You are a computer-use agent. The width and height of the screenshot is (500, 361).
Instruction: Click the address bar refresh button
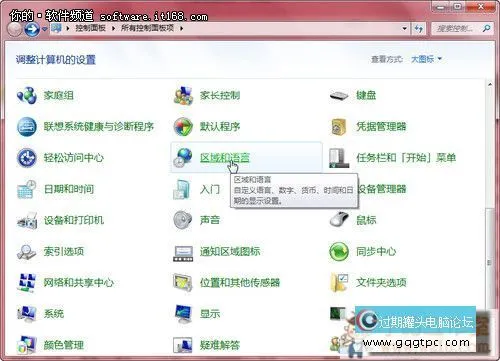tap(418, 29)
